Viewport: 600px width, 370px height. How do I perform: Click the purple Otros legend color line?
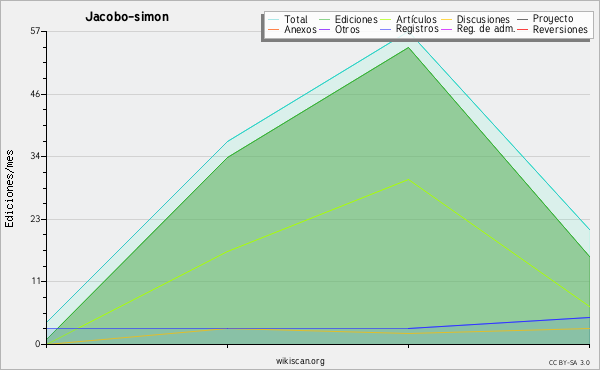coord(324,29)
